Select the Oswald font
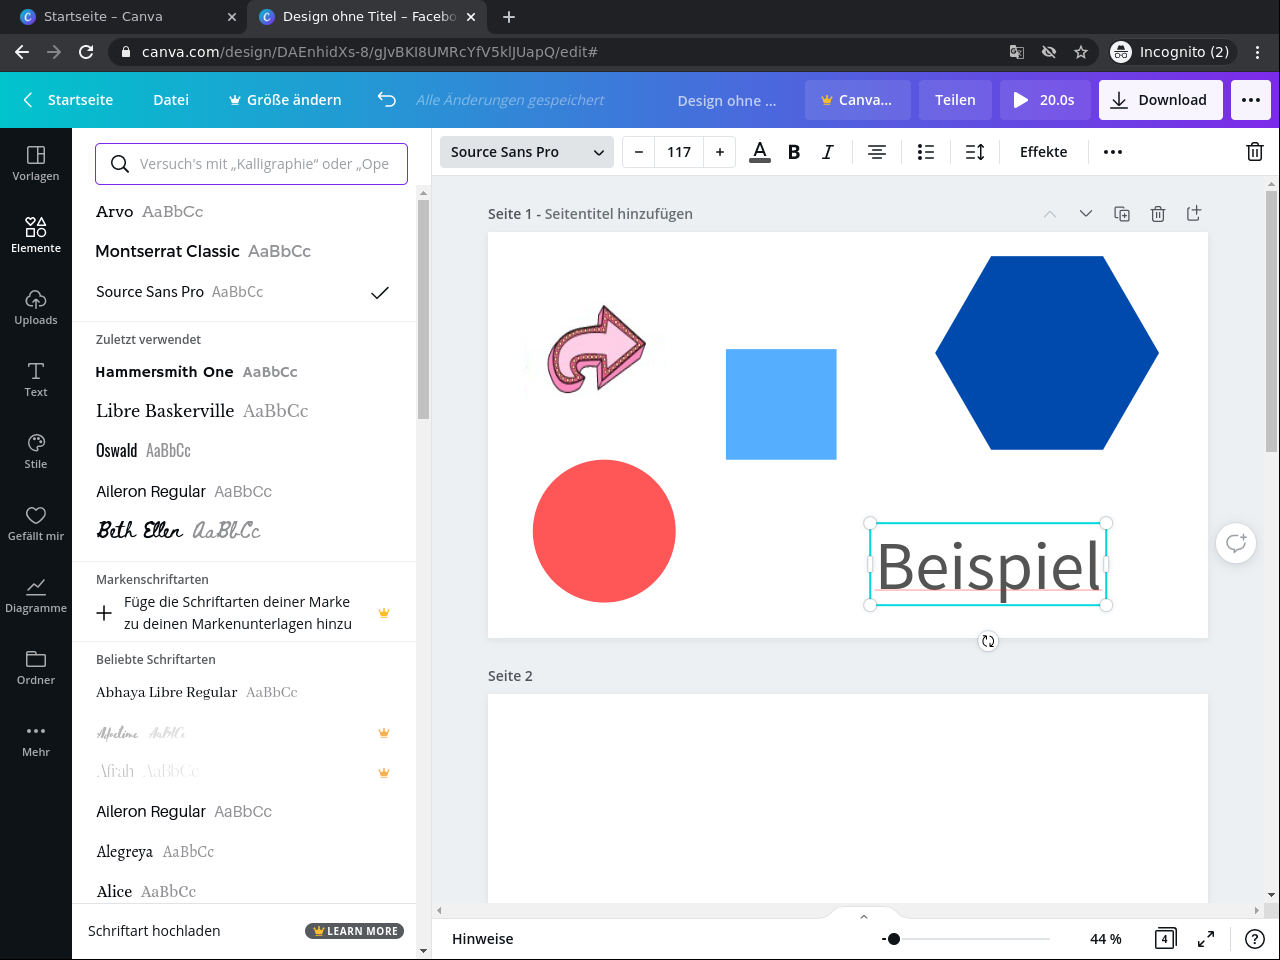Viewport: 1280px width, 960px height. point(244,451)
